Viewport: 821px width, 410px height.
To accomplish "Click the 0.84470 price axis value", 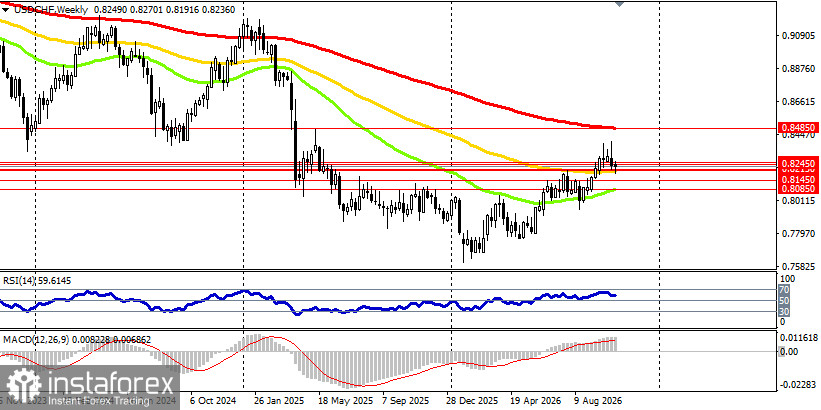I will coord(798,135).
